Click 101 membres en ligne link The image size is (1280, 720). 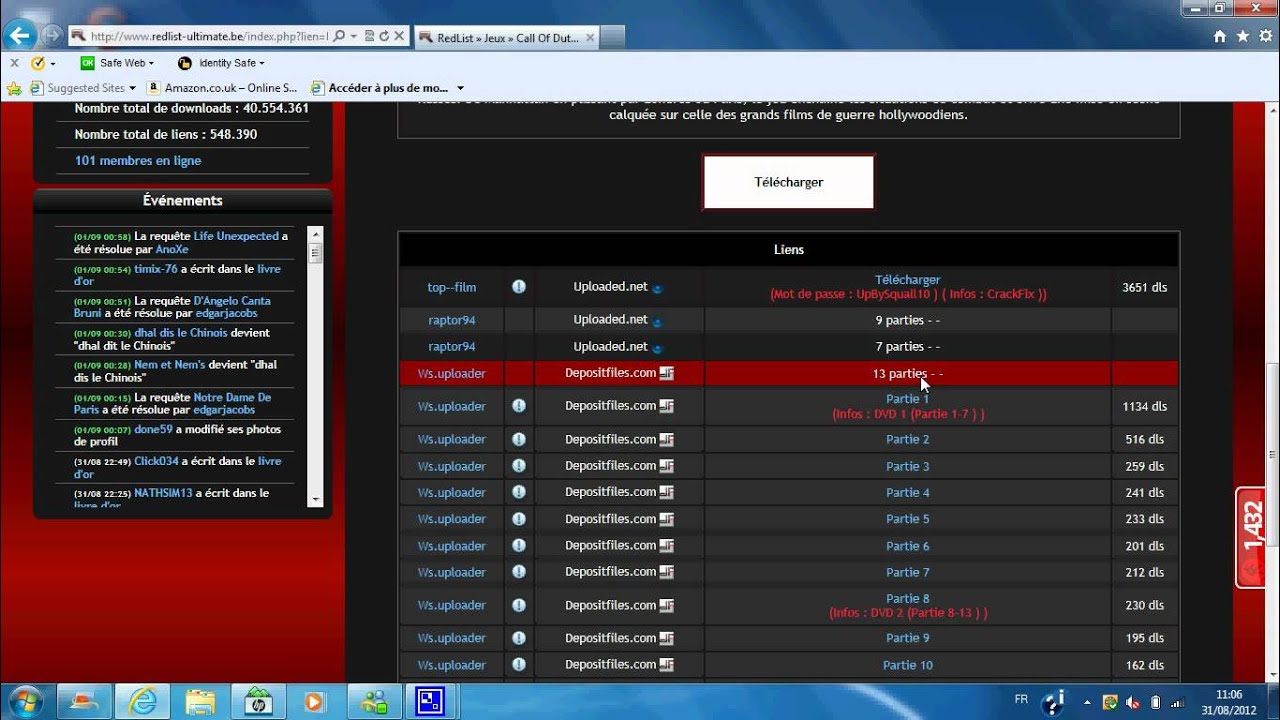pyautogui.click(x=138, y=161)
